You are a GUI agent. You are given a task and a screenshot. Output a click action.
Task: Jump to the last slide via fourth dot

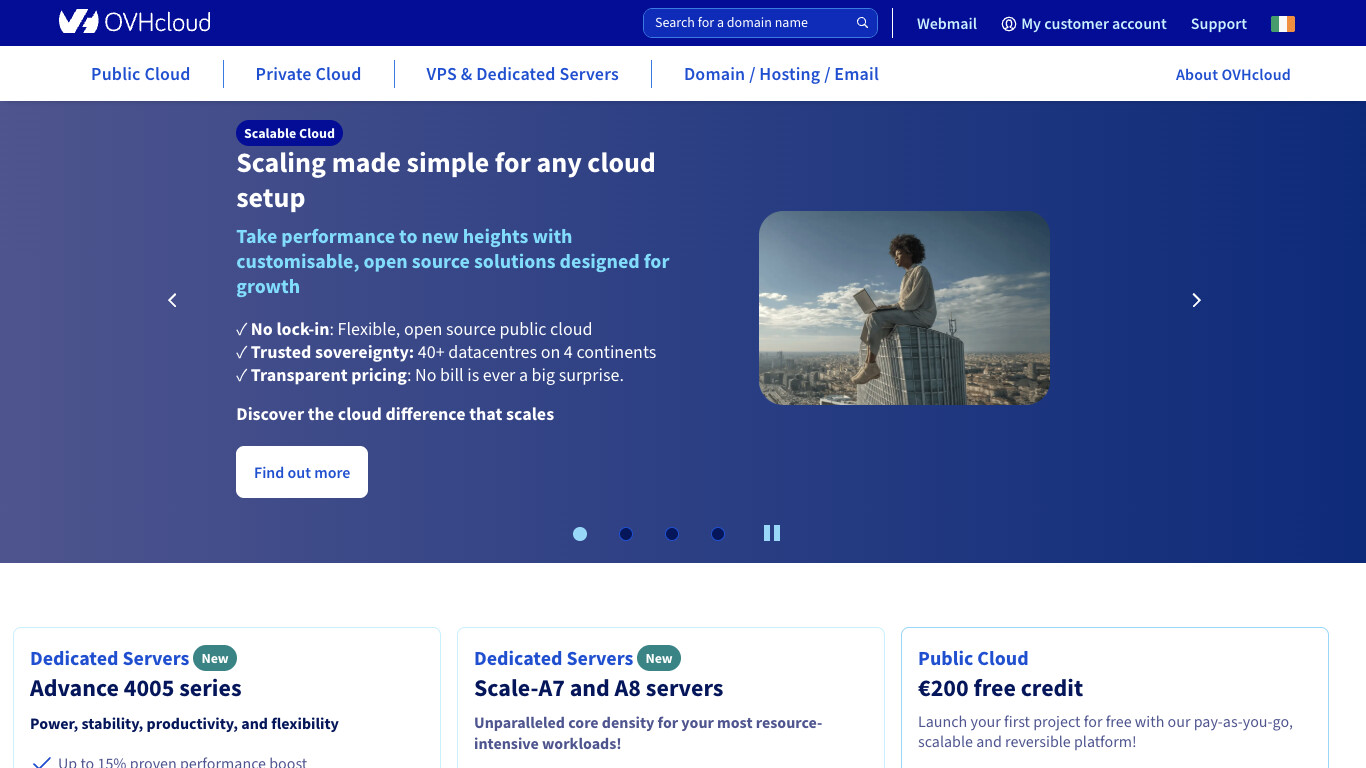718,534
